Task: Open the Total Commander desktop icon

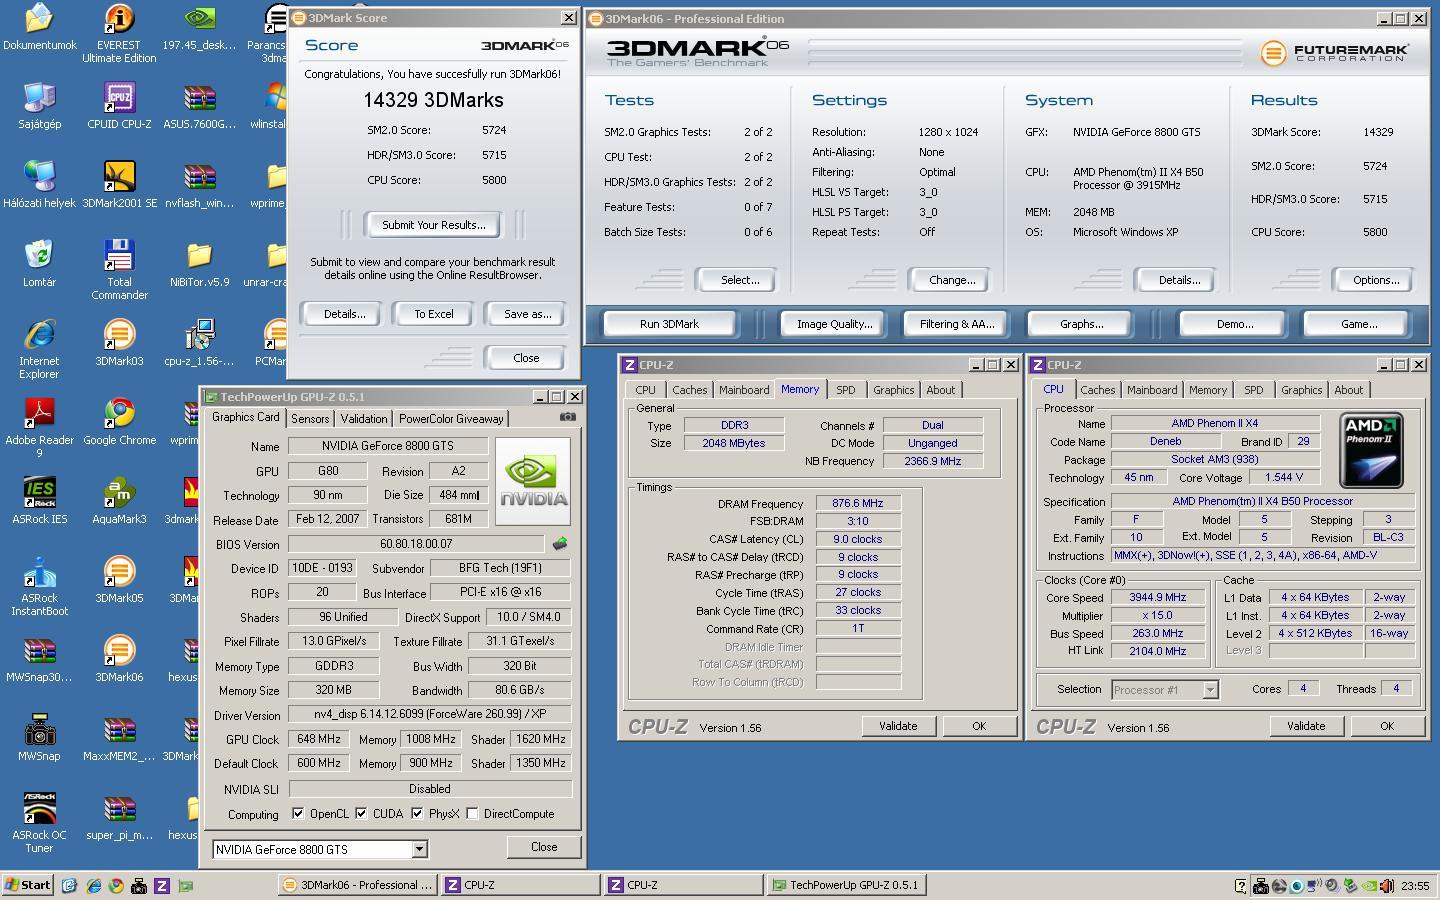Action: pyautogui.click(x=119, y=270)
